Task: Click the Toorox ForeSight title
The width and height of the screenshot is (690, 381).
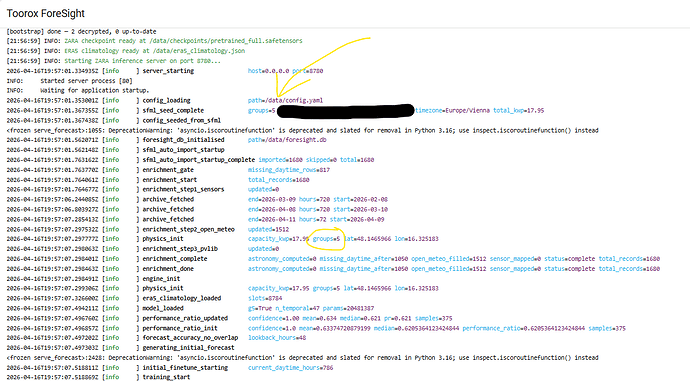Action: coord(46,13)
